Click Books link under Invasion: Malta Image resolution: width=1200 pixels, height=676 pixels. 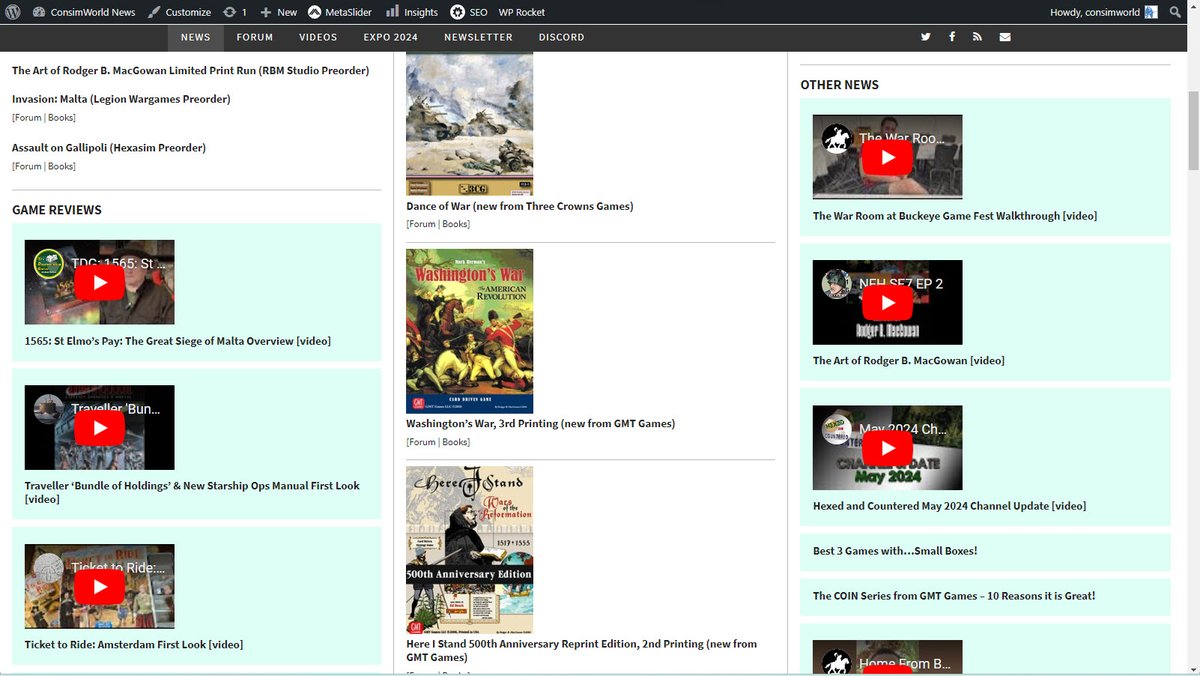(61, 117)
